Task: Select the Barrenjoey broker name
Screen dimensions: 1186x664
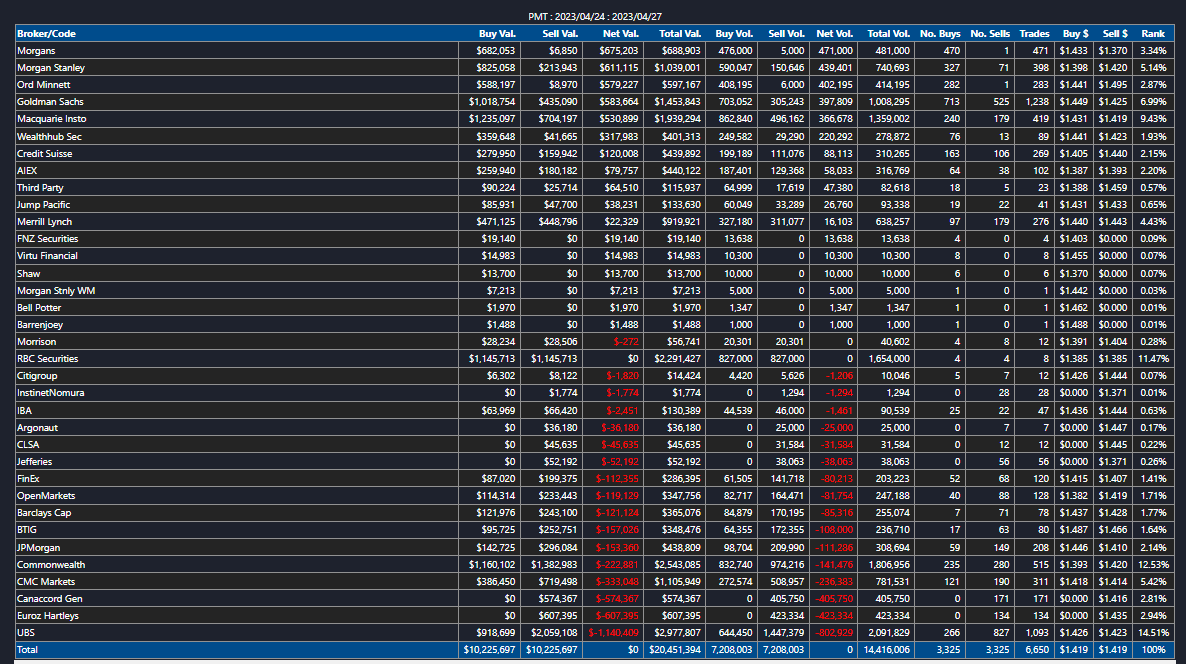Action: click(40, 324)
